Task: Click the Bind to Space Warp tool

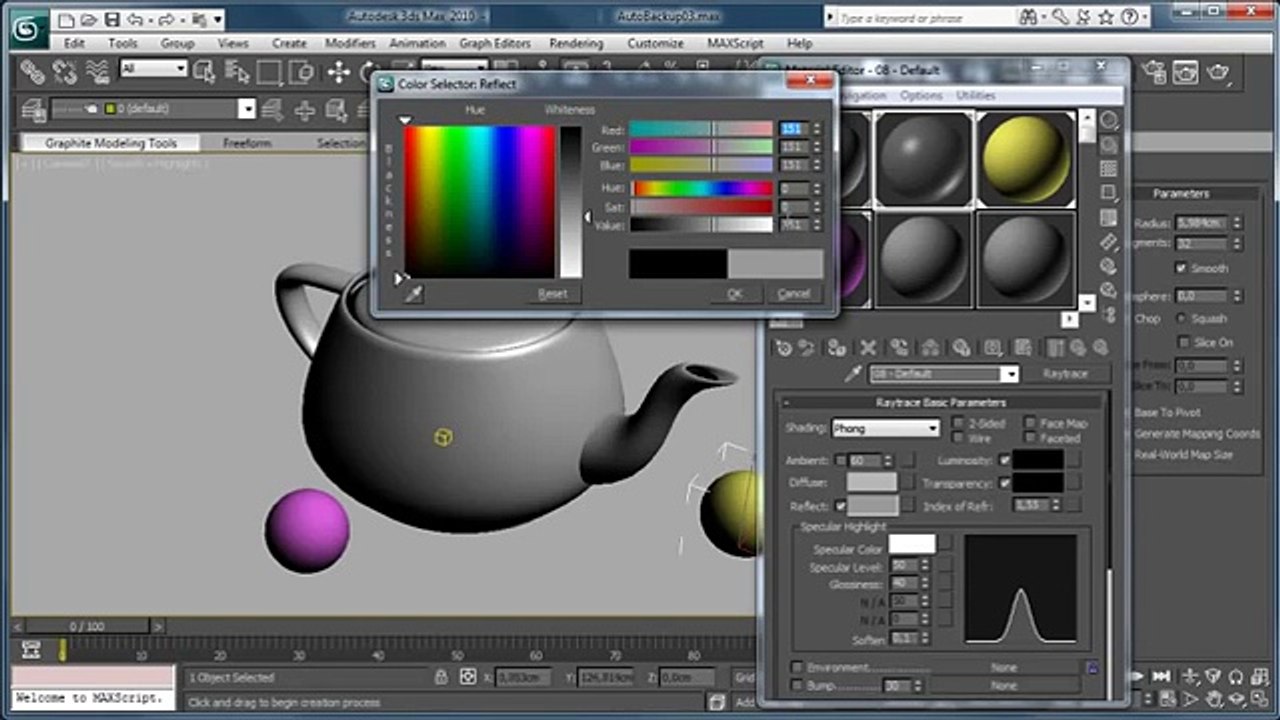Action: tap(97, 71)
